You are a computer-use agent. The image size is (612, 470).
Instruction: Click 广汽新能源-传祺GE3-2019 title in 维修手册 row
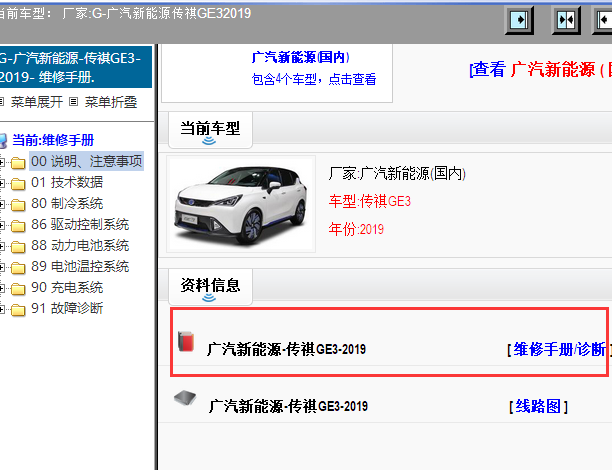coord(286,349)
